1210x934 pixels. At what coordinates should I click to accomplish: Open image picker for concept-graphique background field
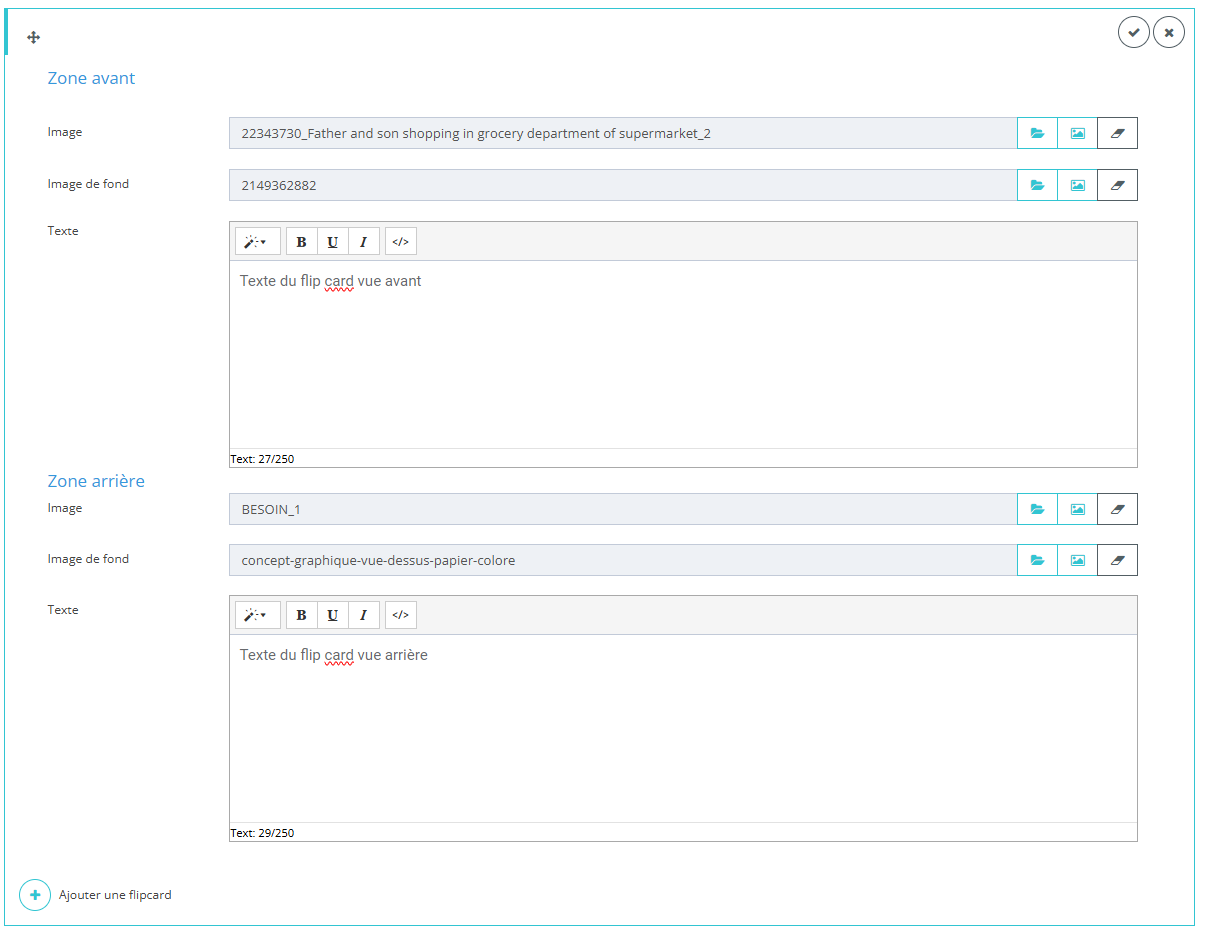pyautogui.click(x=1077, y=560)
